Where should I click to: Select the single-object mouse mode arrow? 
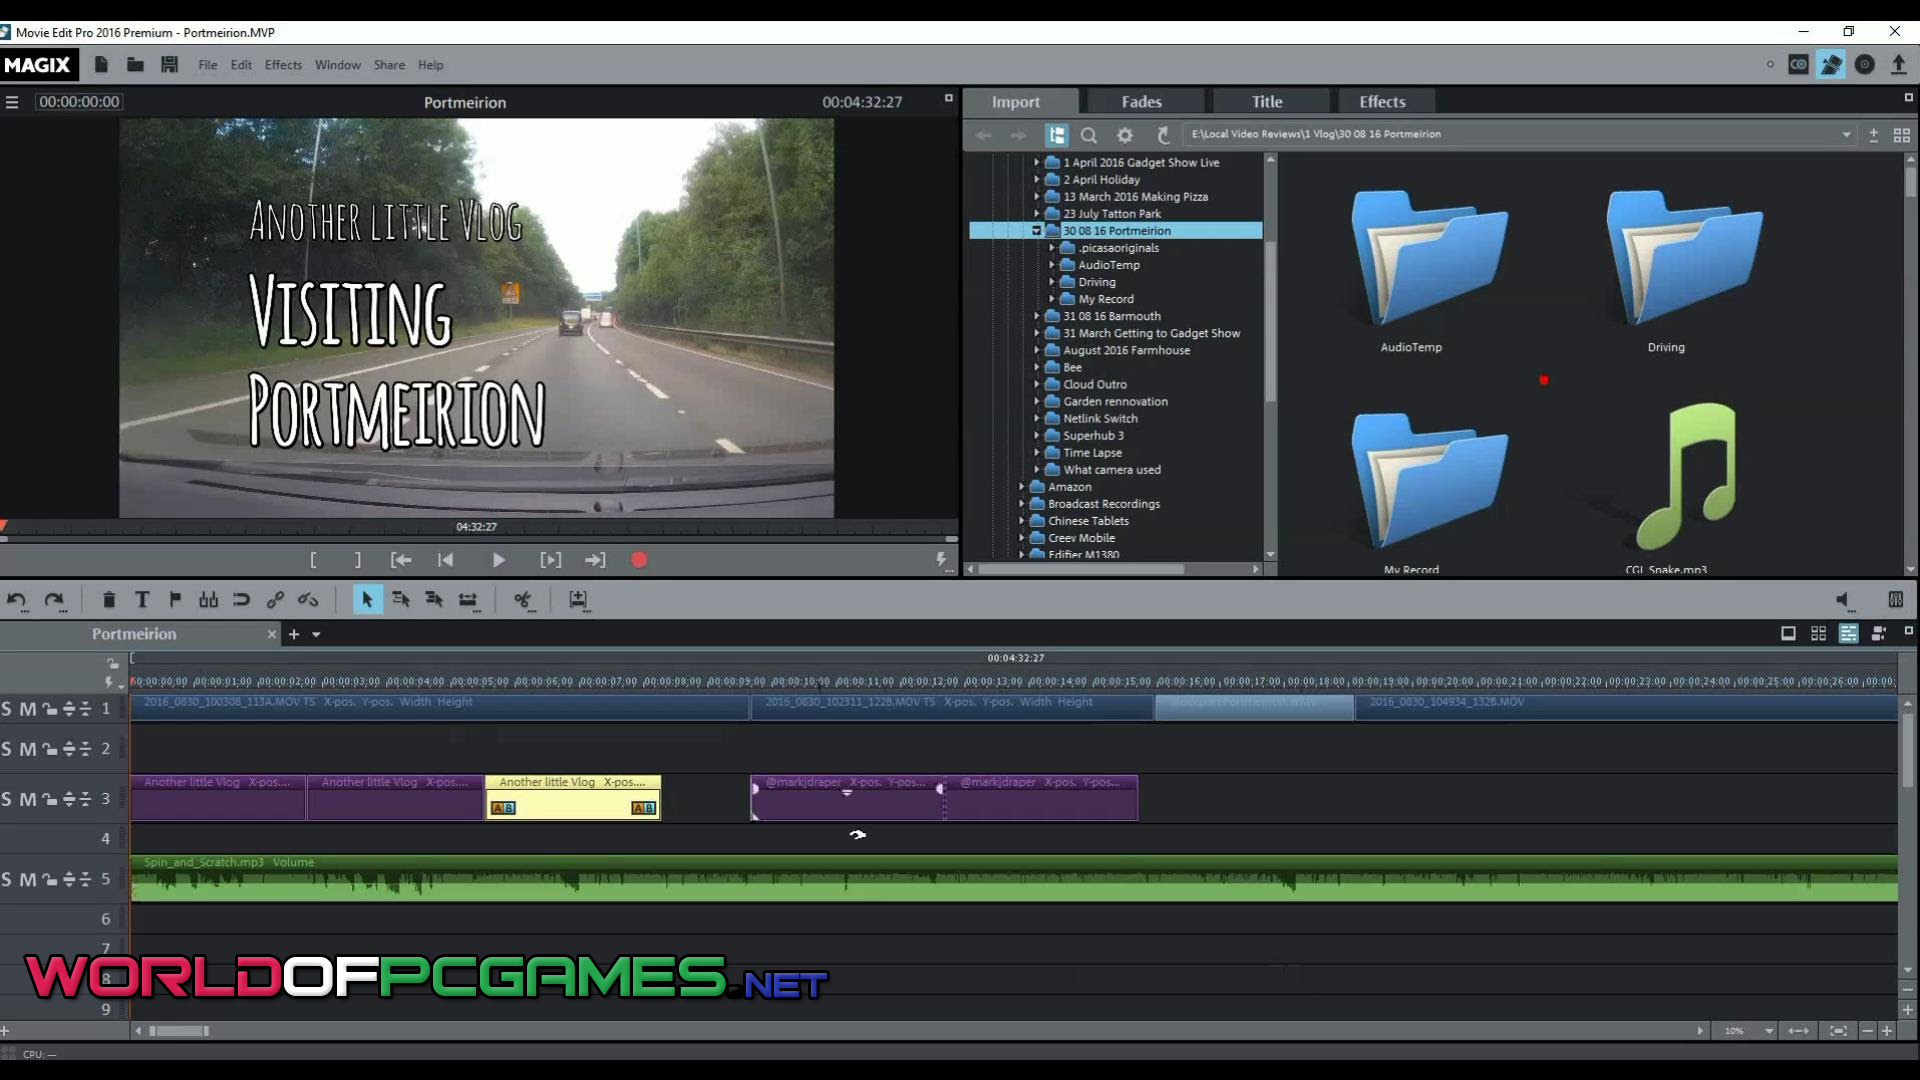(367, 600)
